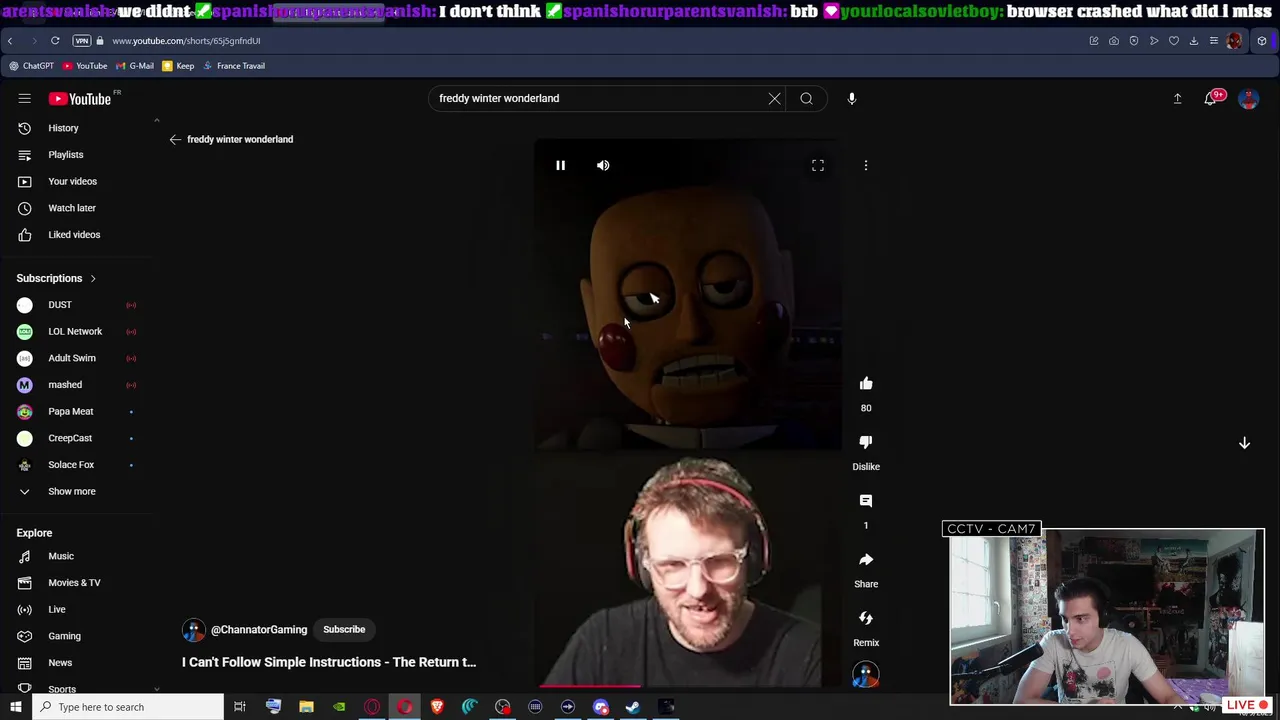Open Steam from the taskbar
1280x720 pixels.
(633, 707)
